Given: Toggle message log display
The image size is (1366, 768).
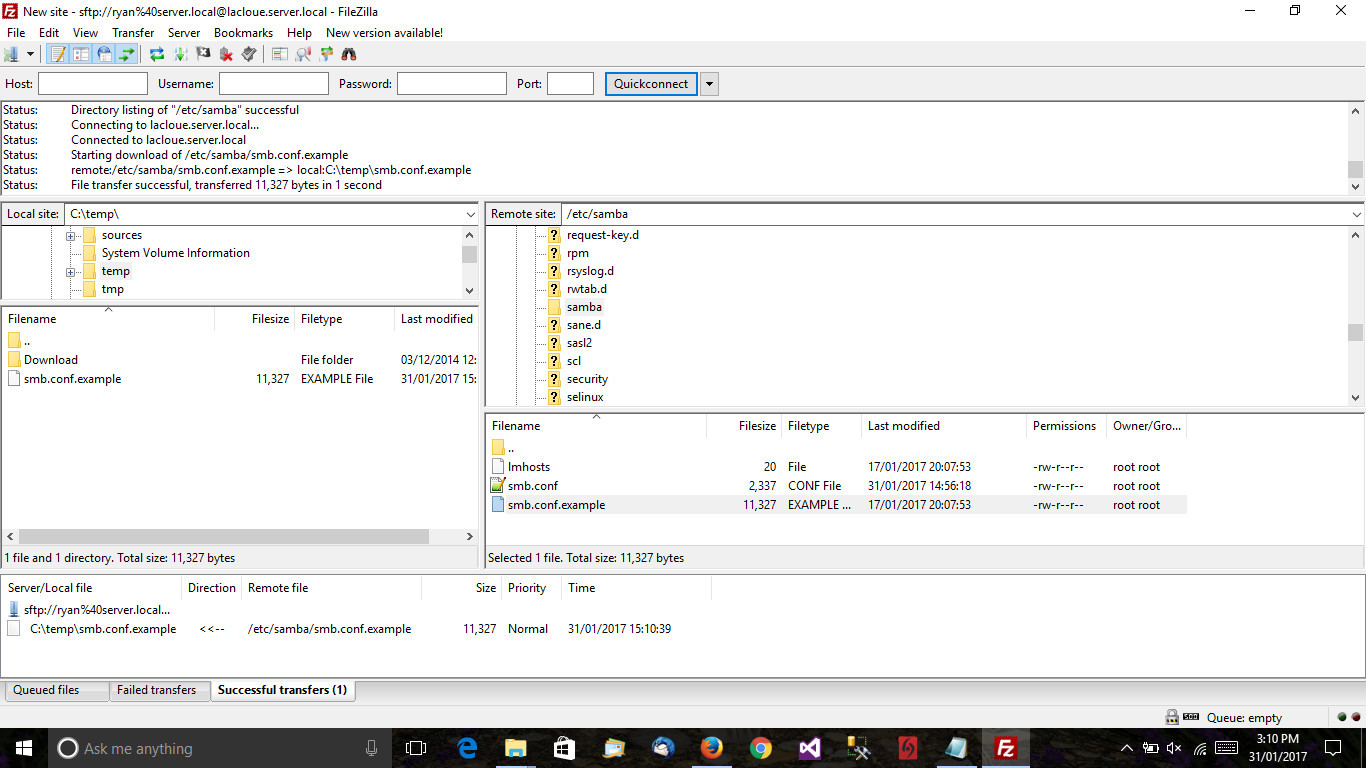Looking at the screenshot, I should click(58, 54).
